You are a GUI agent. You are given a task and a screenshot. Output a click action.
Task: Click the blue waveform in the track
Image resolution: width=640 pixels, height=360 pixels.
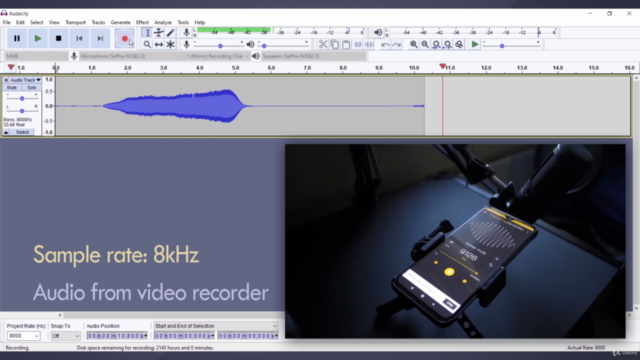(x=176, y=106)
